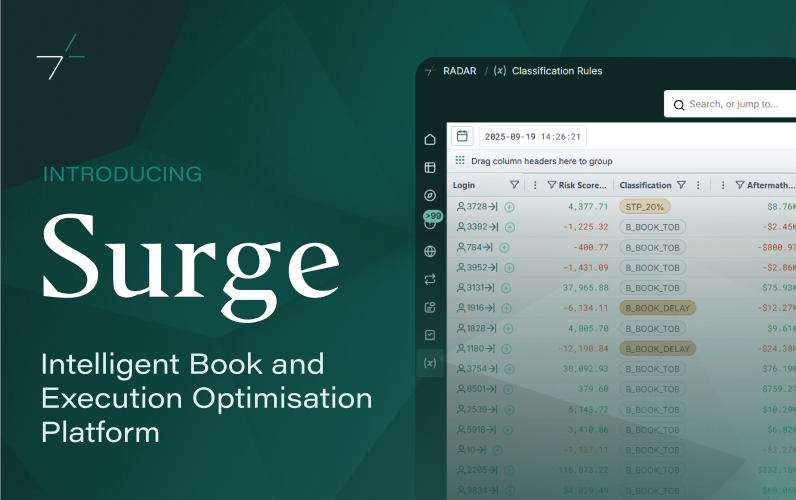Screen dimensions: 796x500
Task: Filter the Login column
Action: [514, 185]
